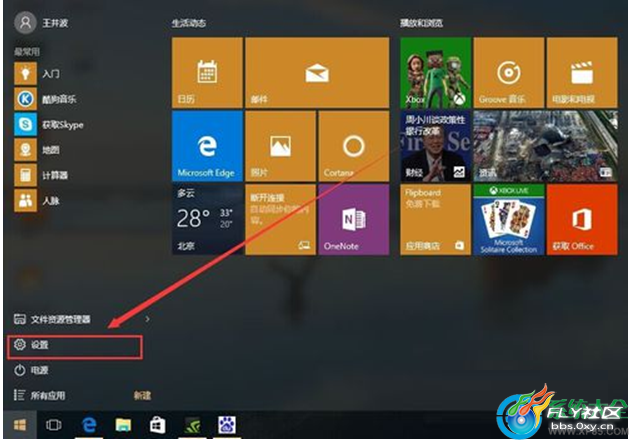Image resolution: width=631 pixels, height=442 pixels.
Task: Open the Store from the taskbar
Action: pyautogui.click(x=157, y=425)
